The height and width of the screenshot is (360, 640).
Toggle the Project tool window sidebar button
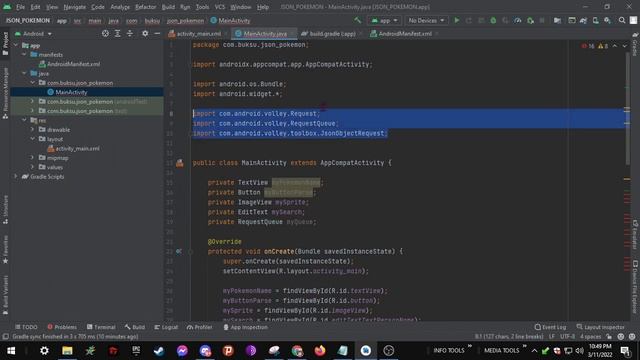click(x=5, y=44)
